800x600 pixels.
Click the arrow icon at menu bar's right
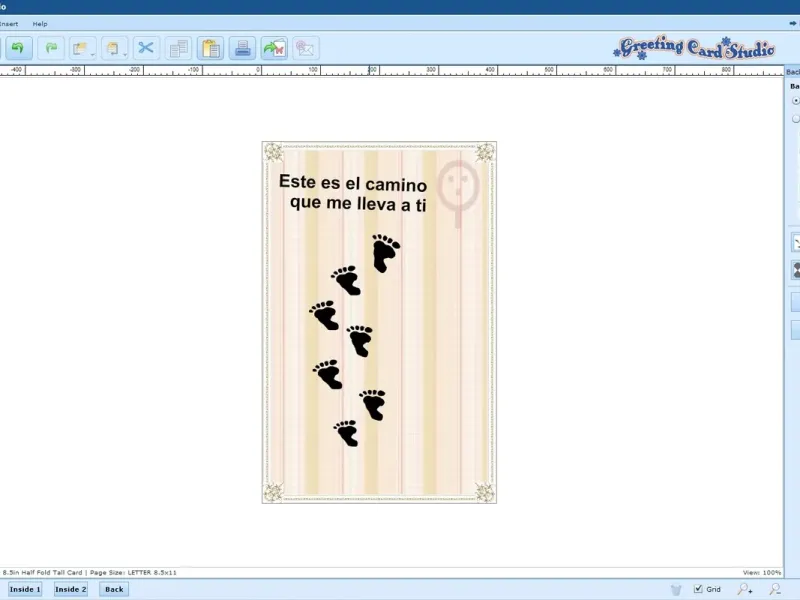click(792, 23)
